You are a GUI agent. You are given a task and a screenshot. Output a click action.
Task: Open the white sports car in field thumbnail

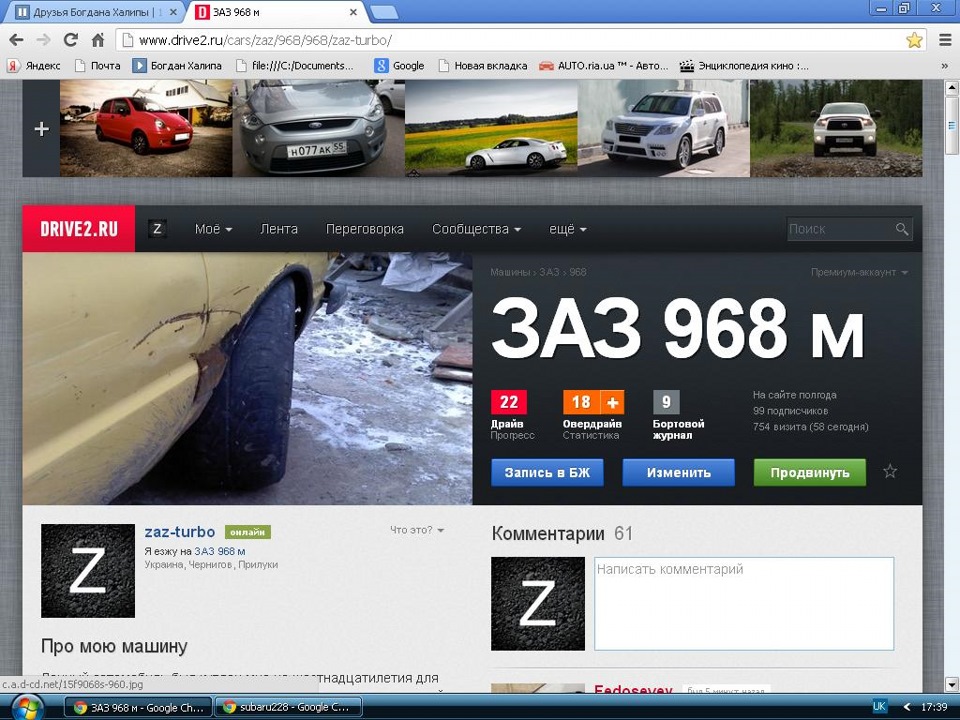[x=492, y=129]
